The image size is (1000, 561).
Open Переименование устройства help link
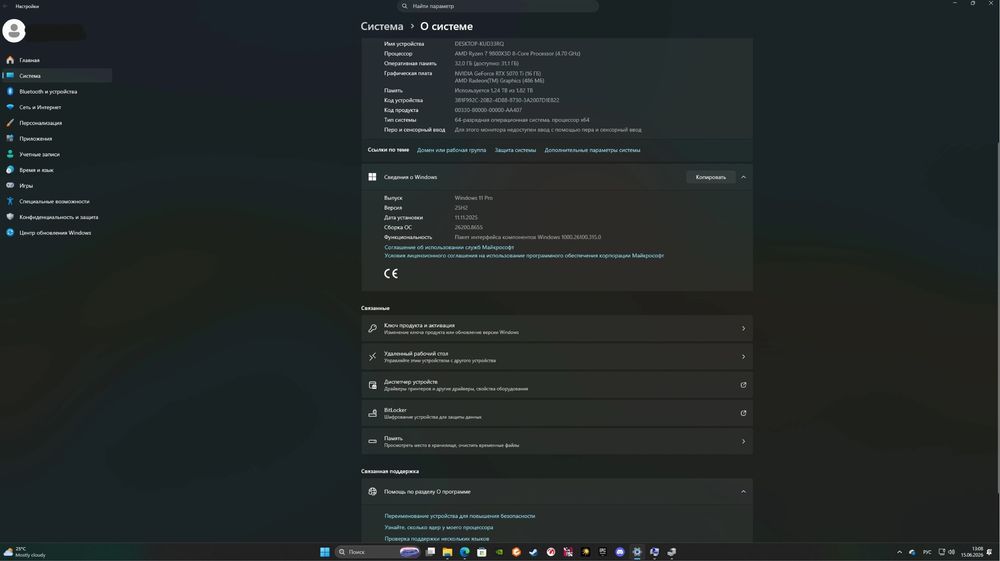coord(459,516)
